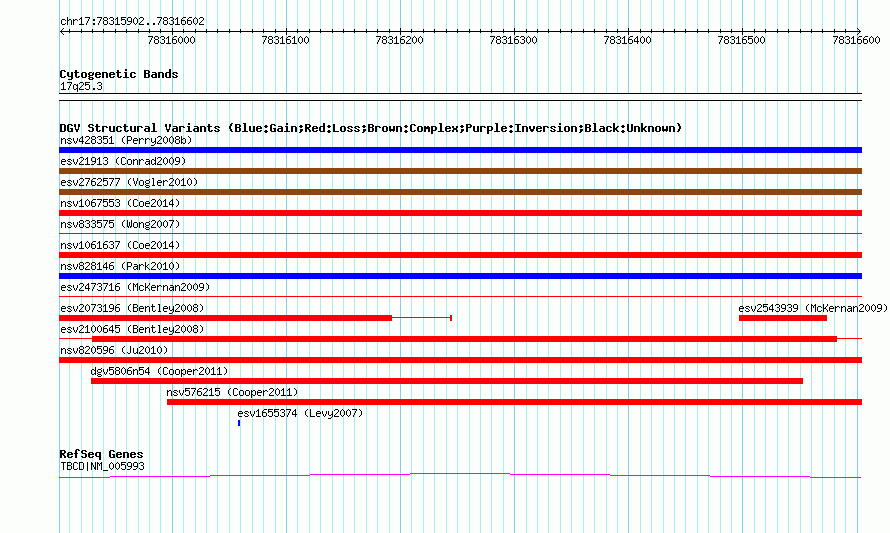Click the chr17:78315902..78316602 region label

tap(132, 21)
